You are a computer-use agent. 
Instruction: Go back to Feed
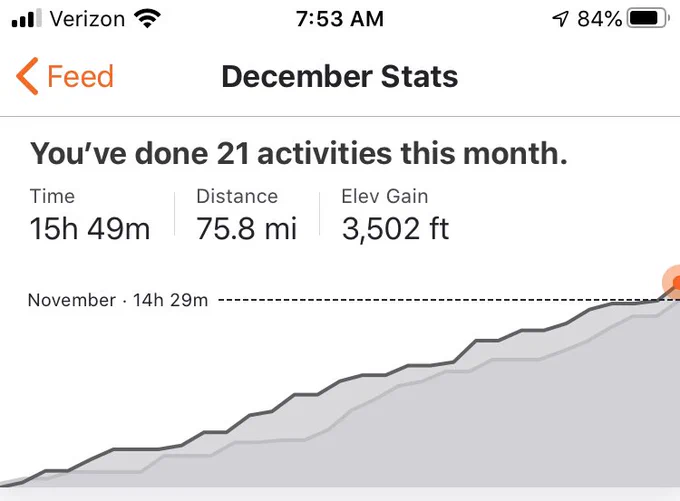click(65, 76)
